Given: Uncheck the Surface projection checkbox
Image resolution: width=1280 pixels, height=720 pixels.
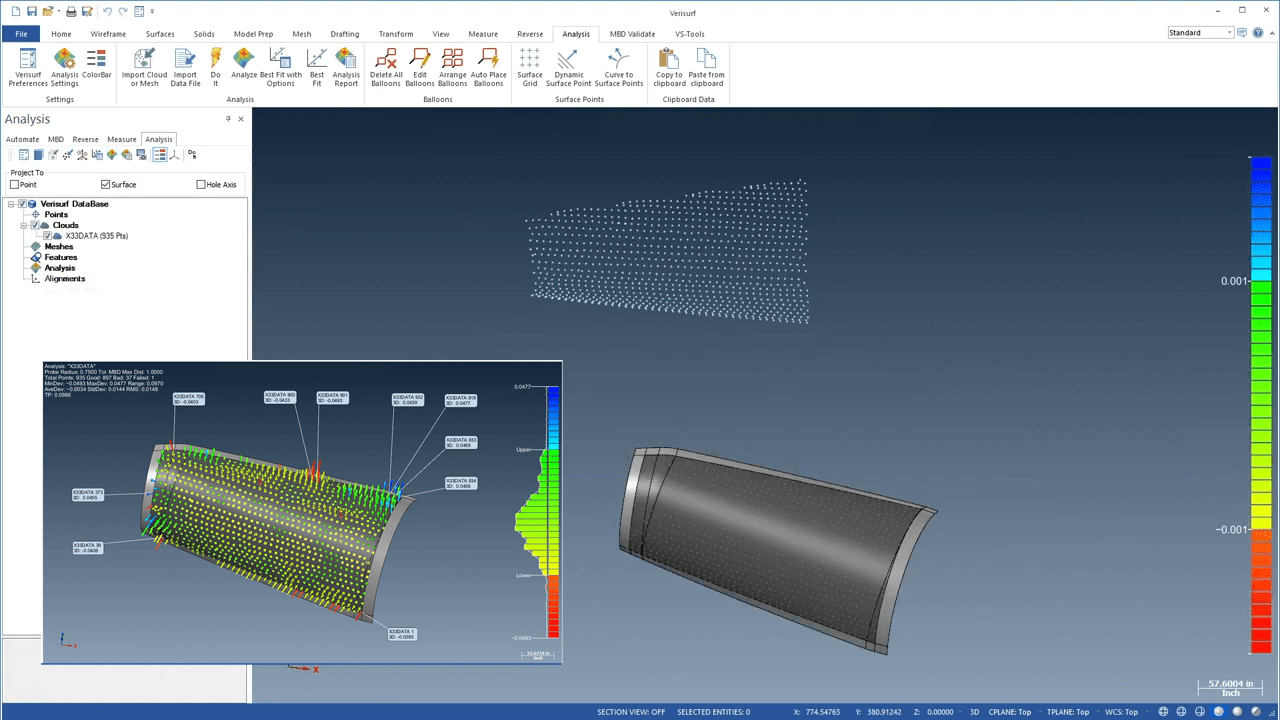Looking at the screenshot, I should (x=105, y=184).
